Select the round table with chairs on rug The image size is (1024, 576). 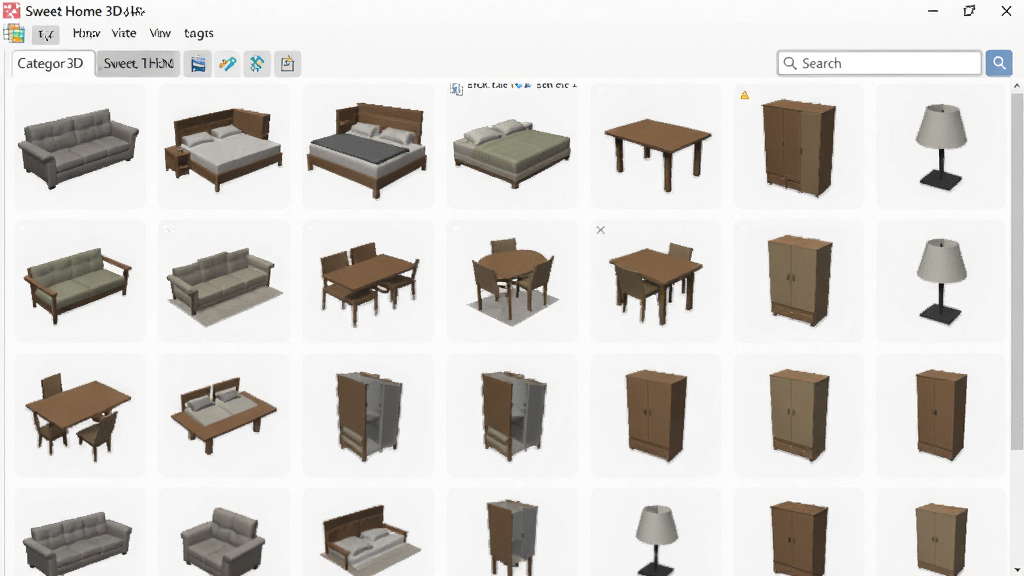point(513,281)
